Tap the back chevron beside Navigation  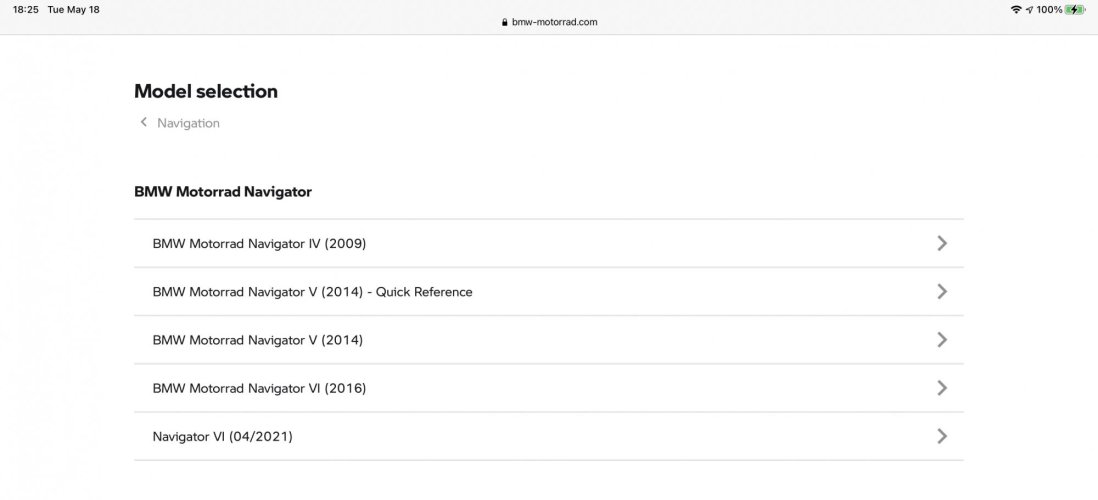pos(144,123)
